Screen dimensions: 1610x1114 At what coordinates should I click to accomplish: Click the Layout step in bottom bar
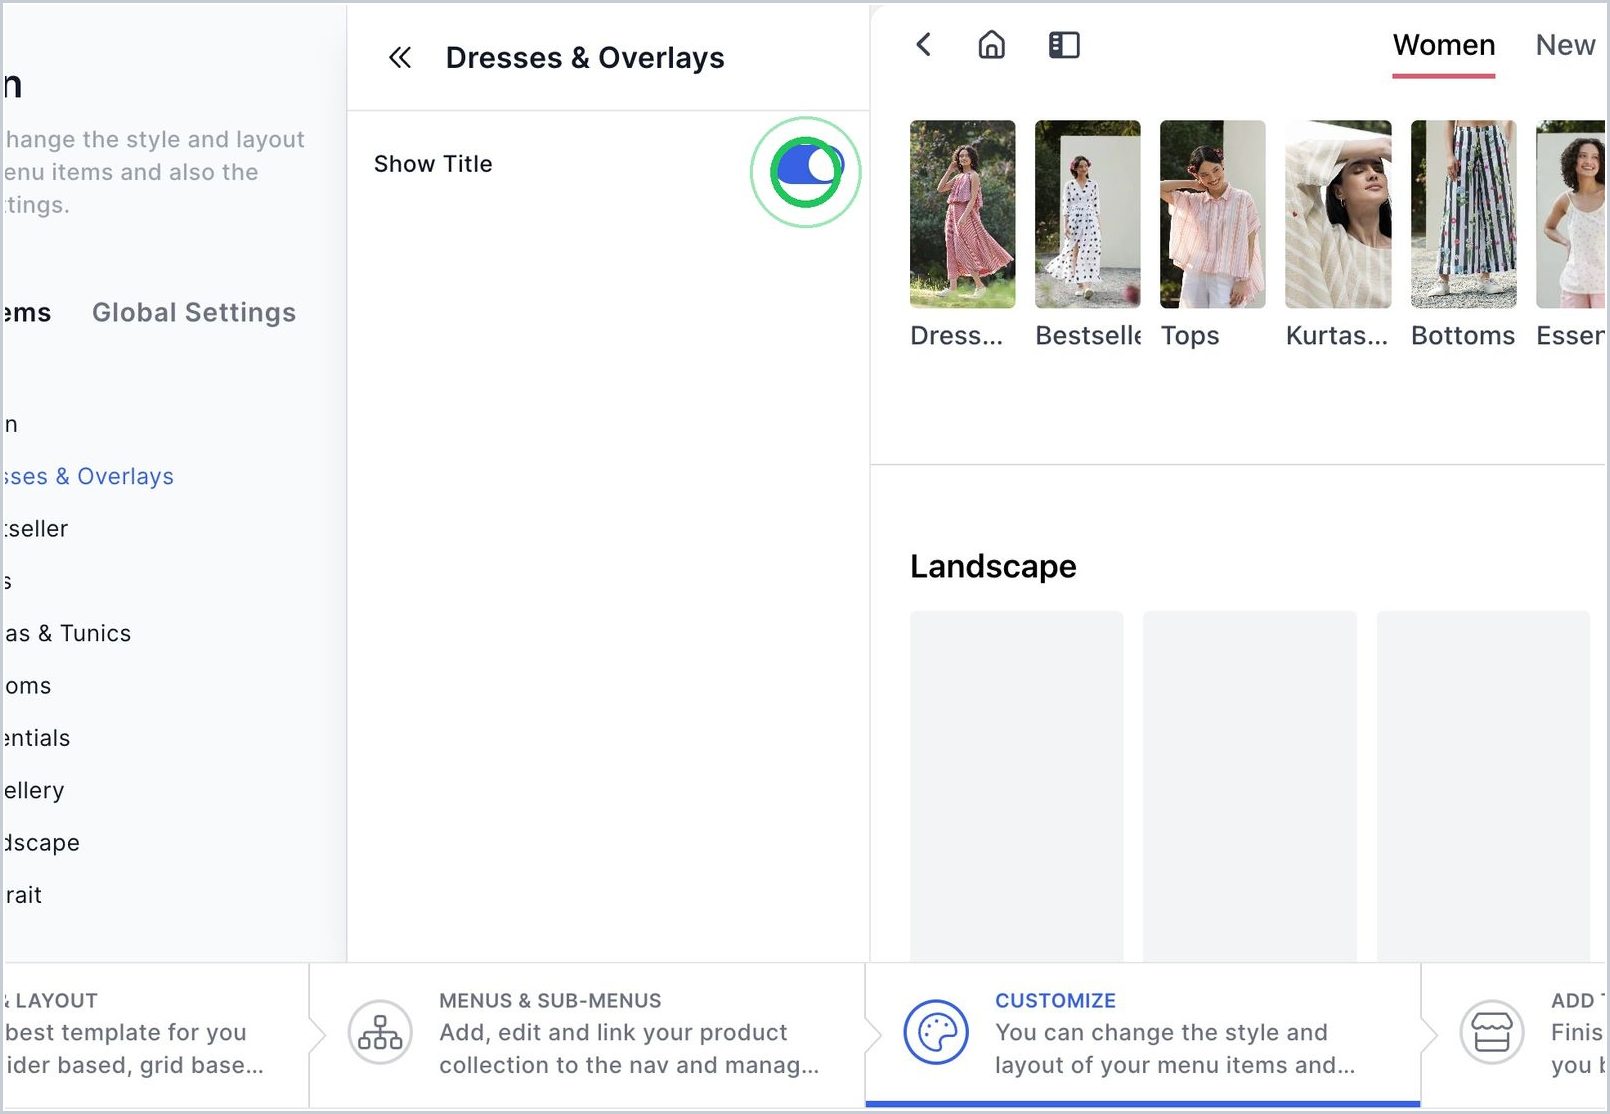coord(155,1034)
